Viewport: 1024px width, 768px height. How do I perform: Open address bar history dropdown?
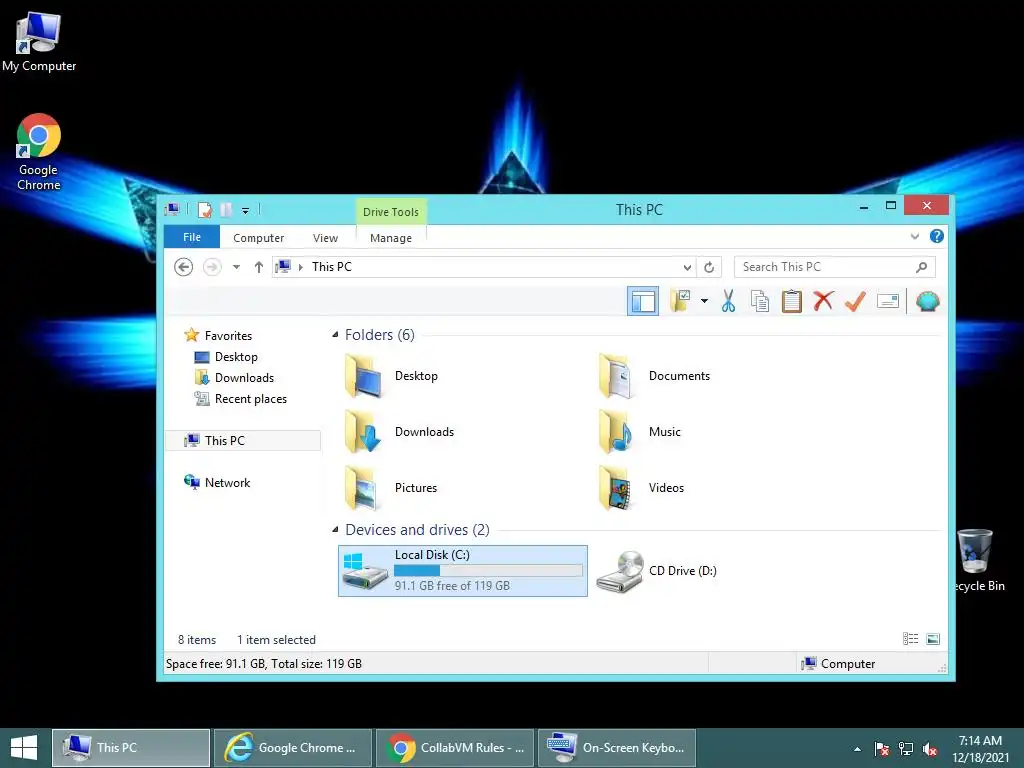687,267
